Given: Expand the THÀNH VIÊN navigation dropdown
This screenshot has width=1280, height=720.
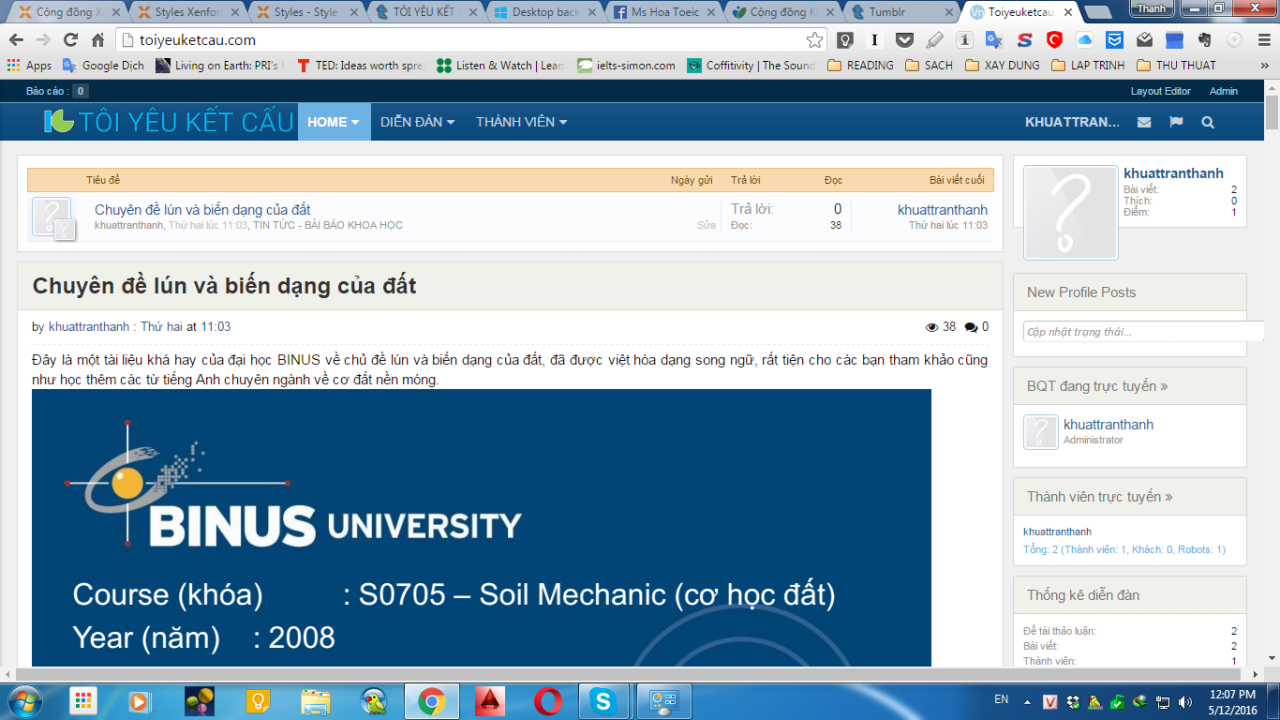Looking at the screenshot, I should pyautogui.click(x=521, y=122).
